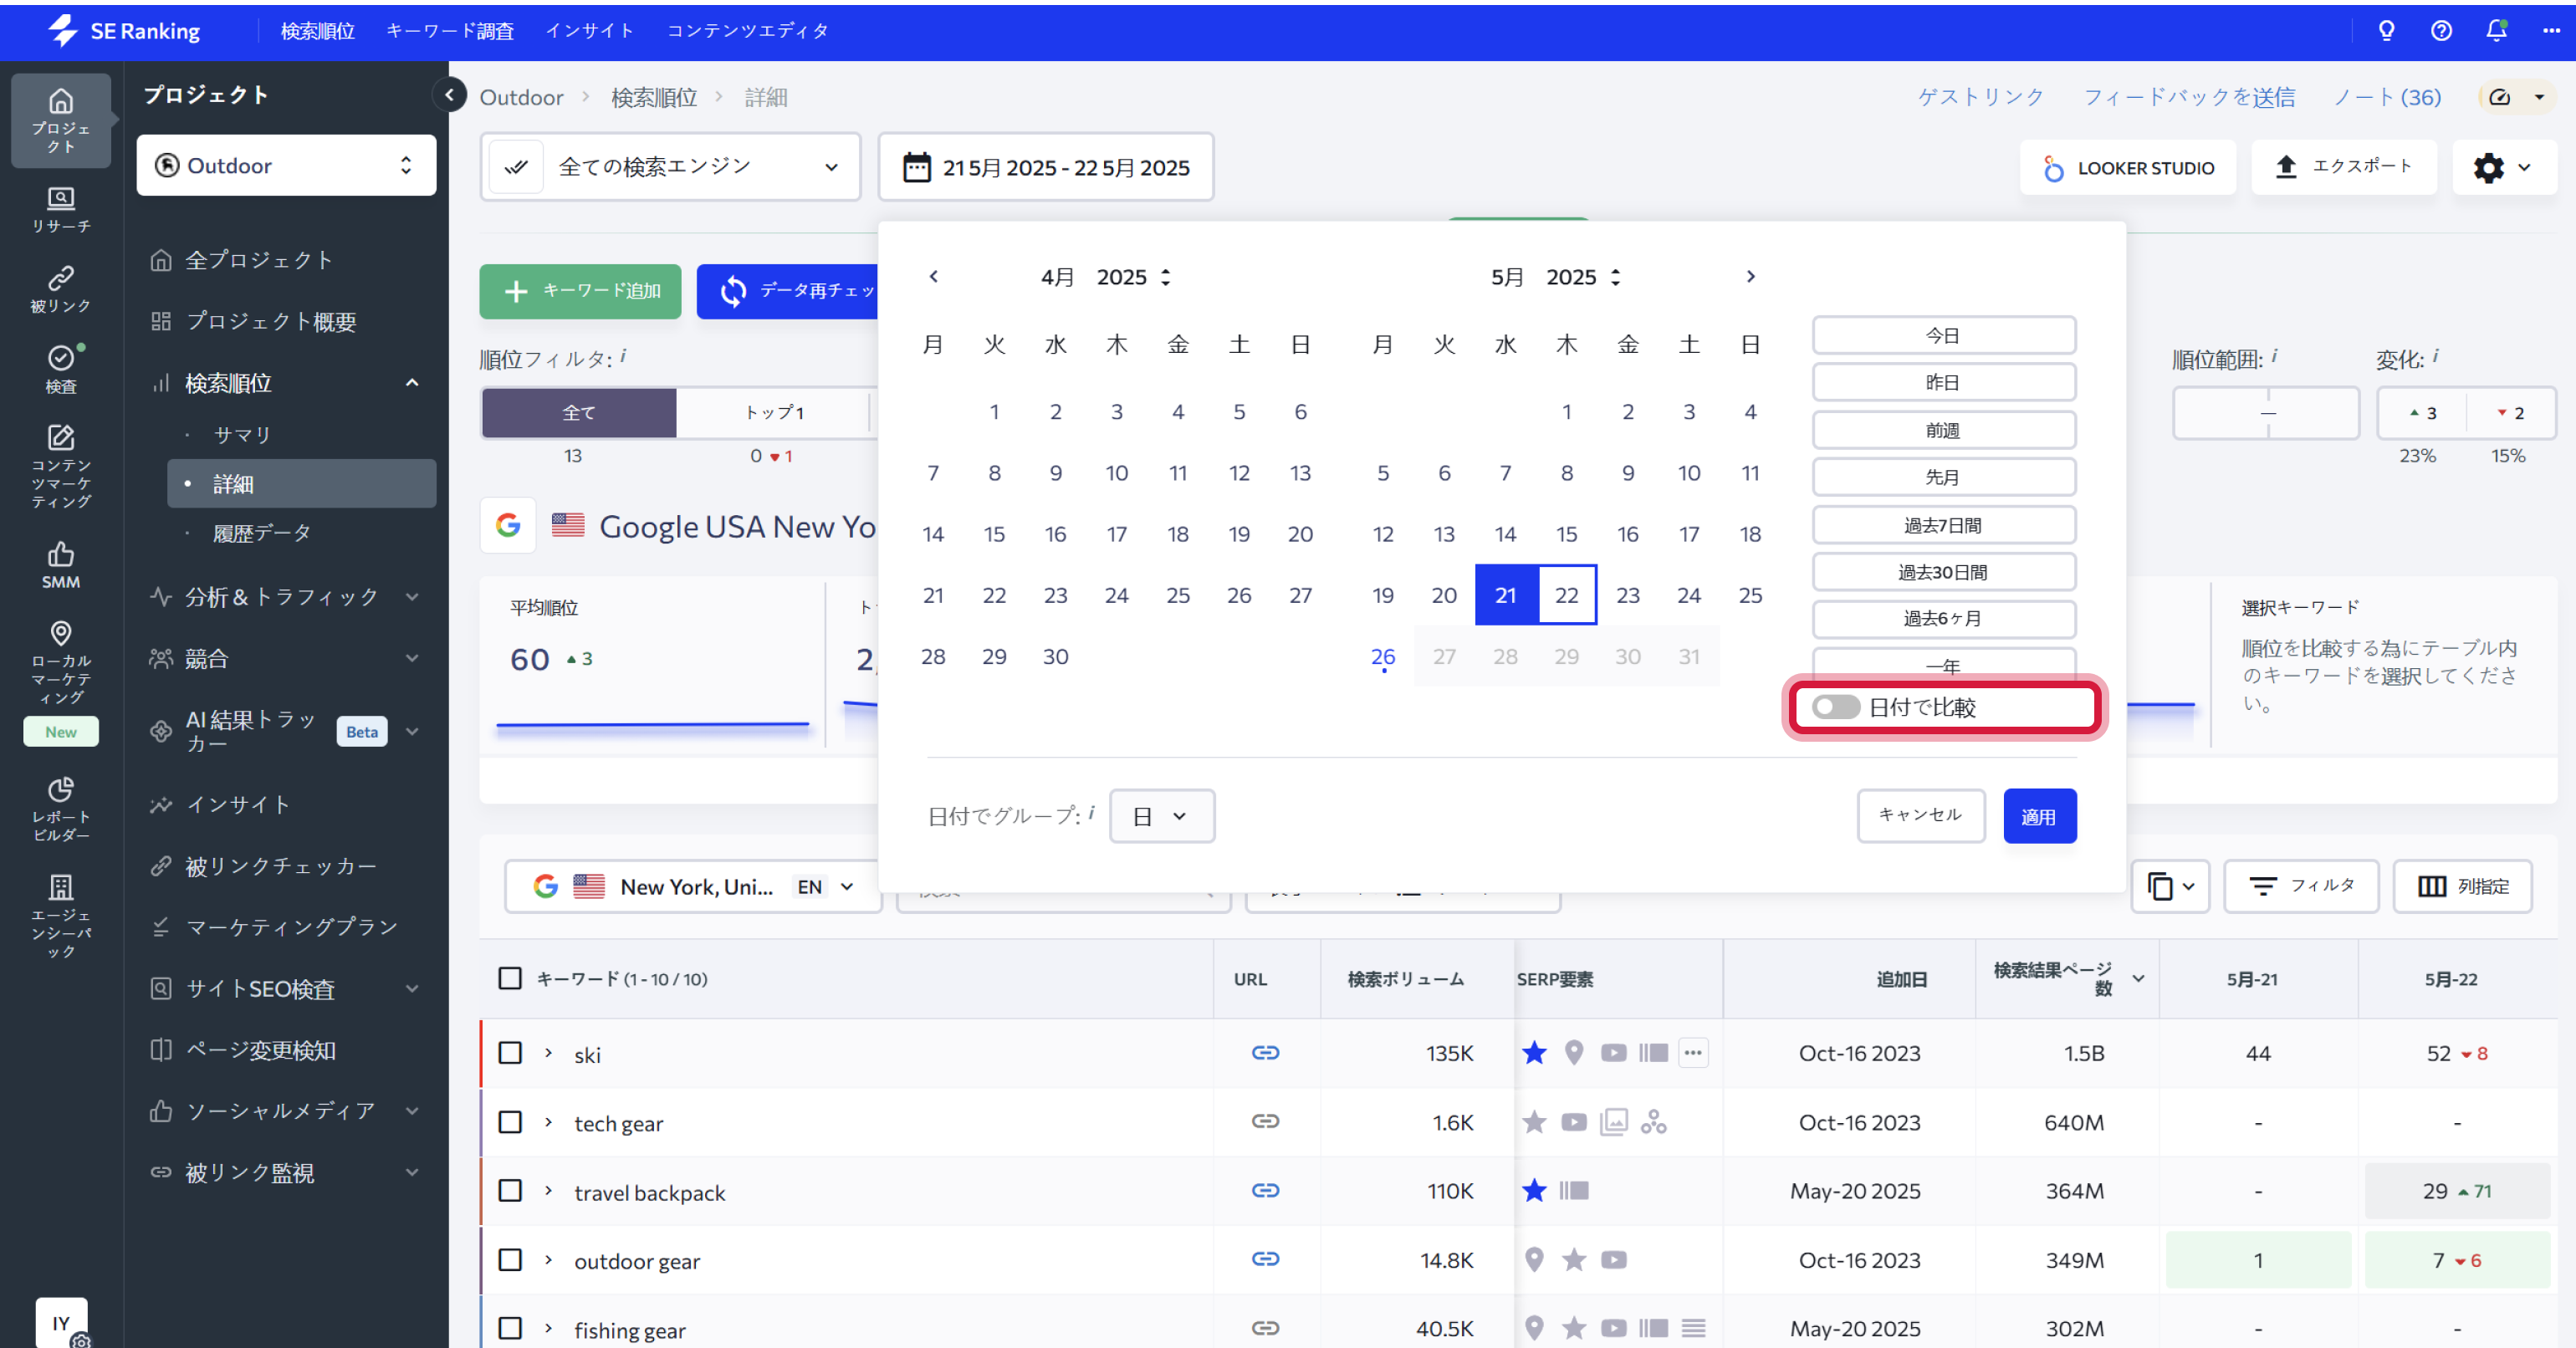This screenshot has height=1348, width=2576.
Task: Open the 列指定 columns button
Action: (x=2462, y=886)
